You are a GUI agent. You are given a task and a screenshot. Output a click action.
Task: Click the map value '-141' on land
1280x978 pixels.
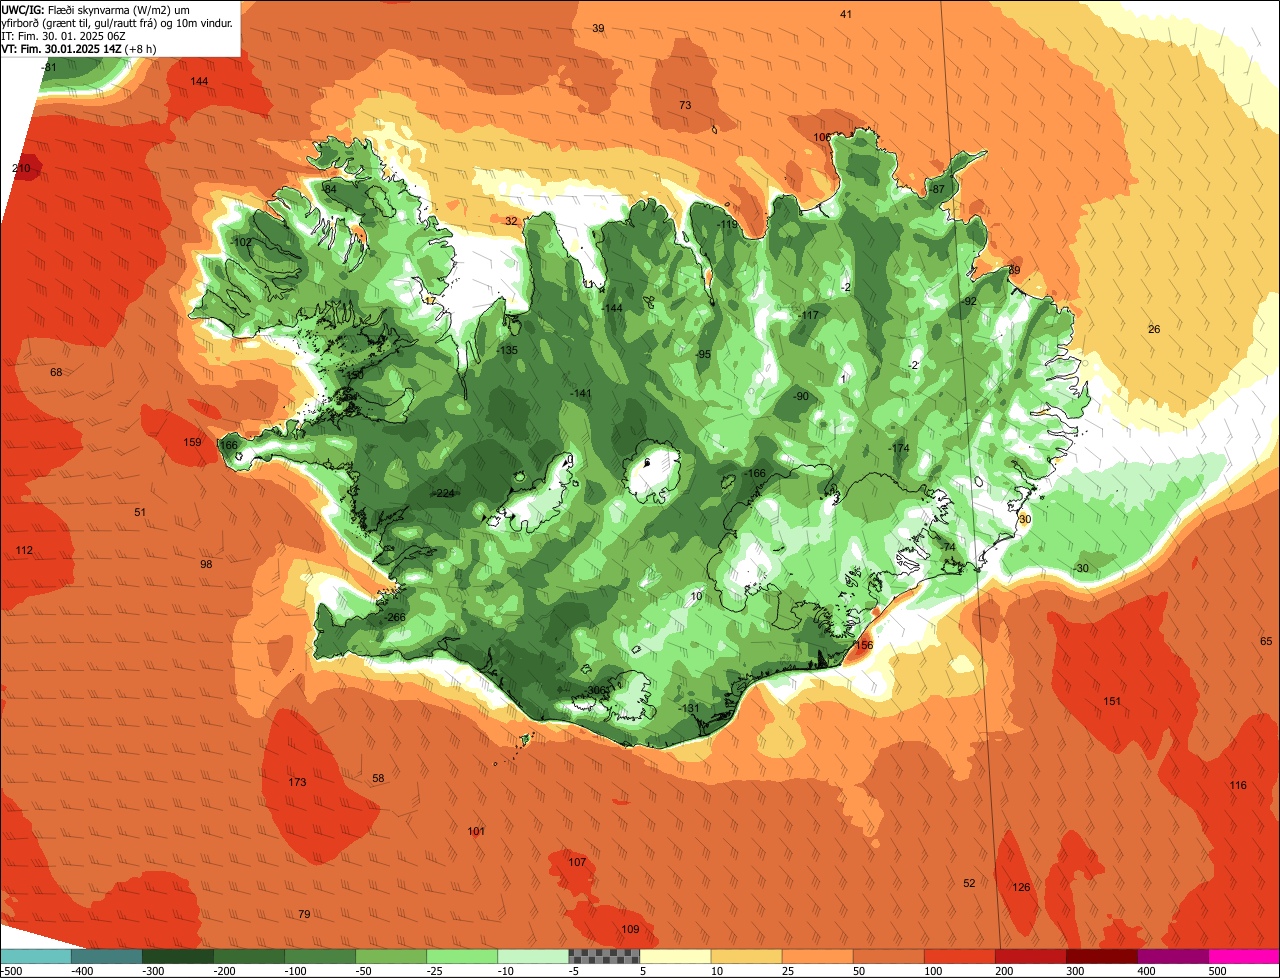click(580, 393)
